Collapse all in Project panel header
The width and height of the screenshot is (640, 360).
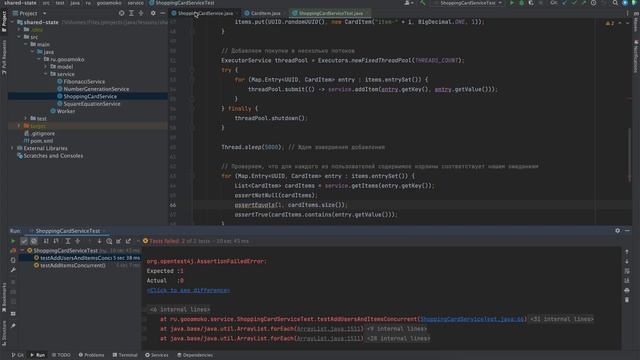[141, 13]
